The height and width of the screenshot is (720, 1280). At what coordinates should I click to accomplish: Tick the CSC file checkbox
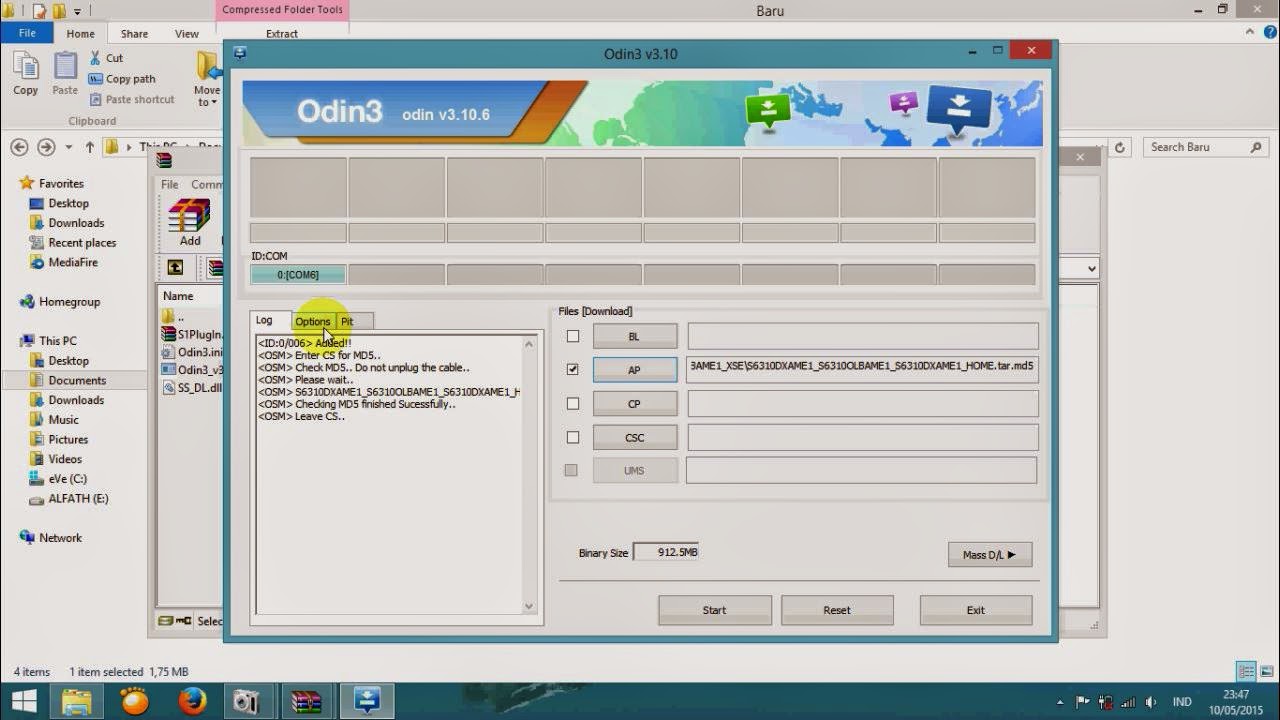click(573, 437)
